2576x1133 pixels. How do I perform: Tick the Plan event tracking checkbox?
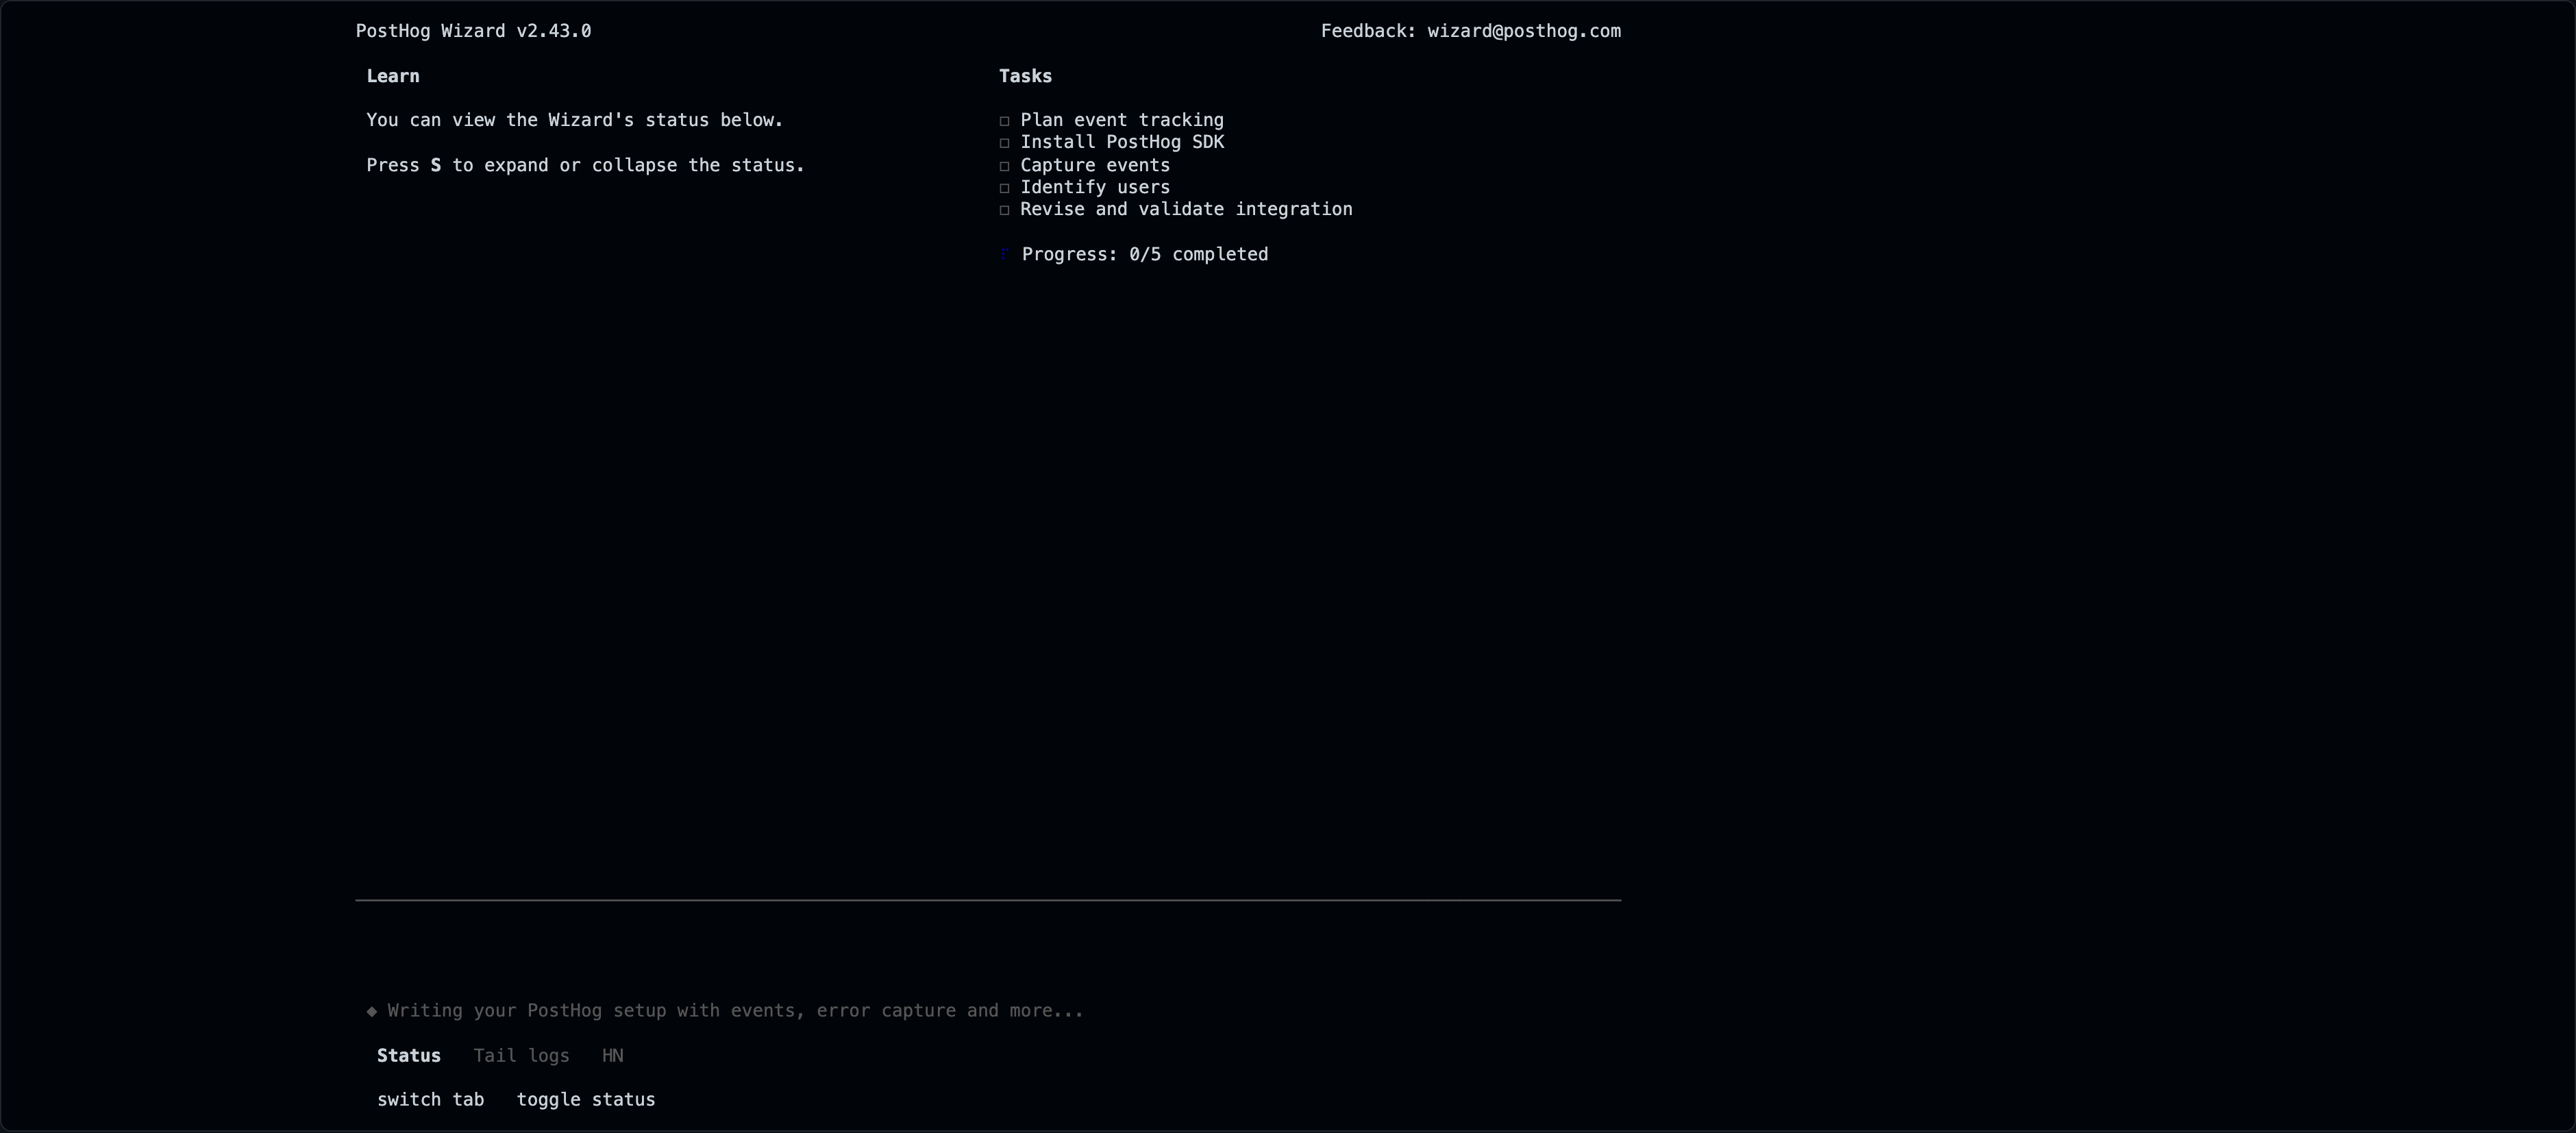[x=1004, y=121]
